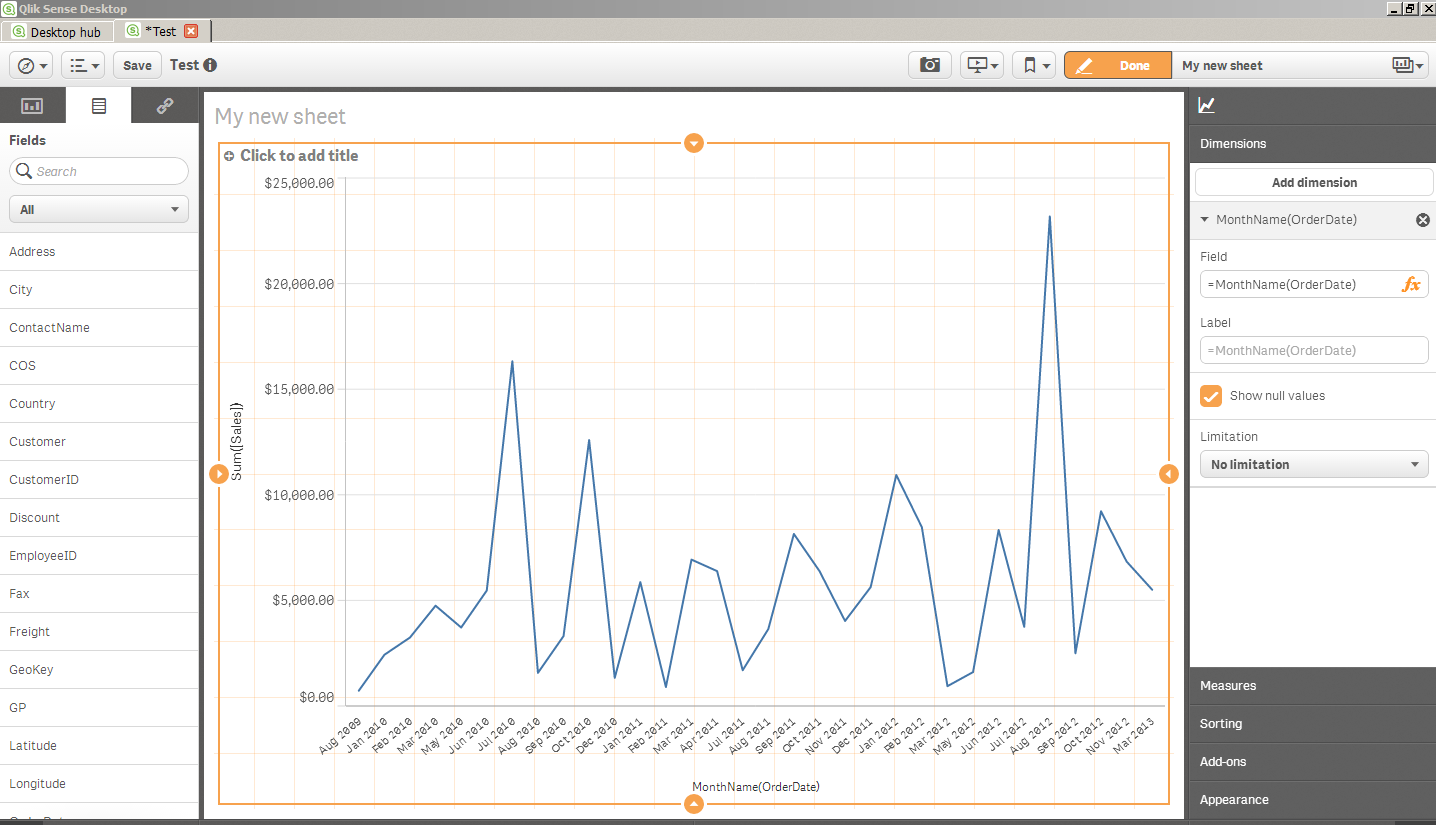1436x825 pixels.
Task: Select the Latitude field
Action: click(x=99, y=746)
